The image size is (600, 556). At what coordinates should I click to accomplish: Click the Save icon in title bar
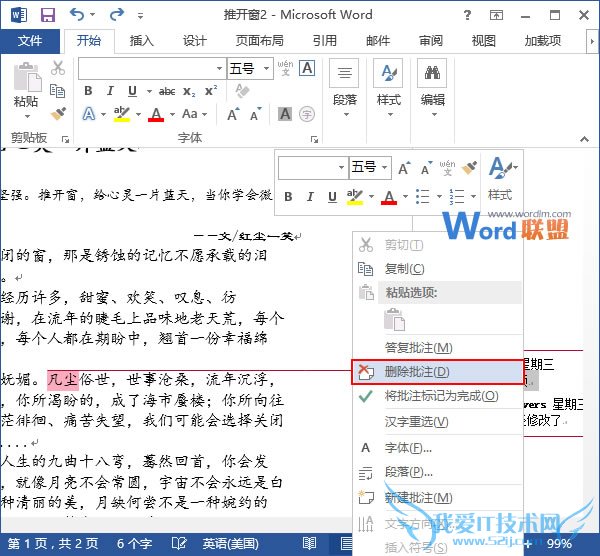(x=48, y=15)
